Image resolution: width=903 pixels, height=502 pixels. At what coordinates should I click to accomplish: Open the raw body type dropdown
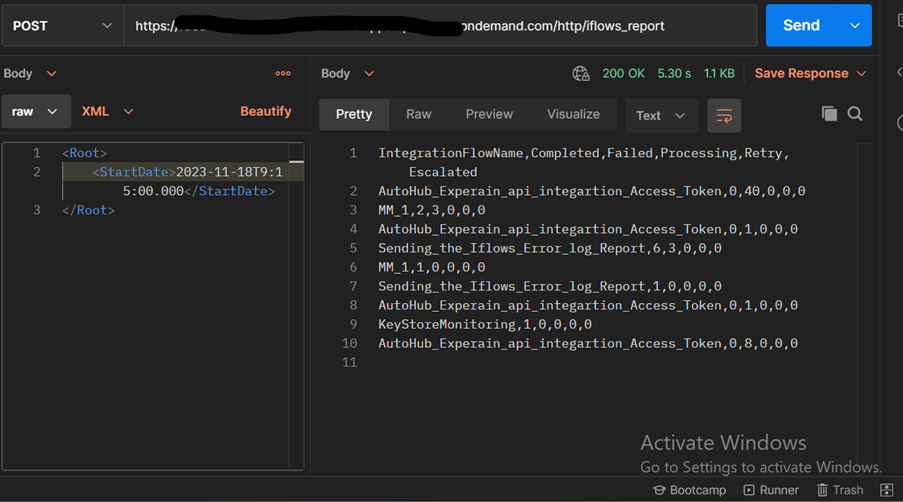pos(36,111)
